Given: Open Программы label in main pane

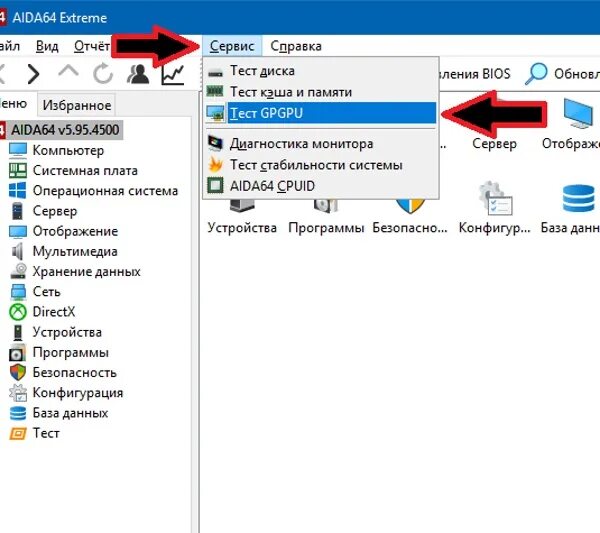Looking at the screenshot, I should 326,228.
